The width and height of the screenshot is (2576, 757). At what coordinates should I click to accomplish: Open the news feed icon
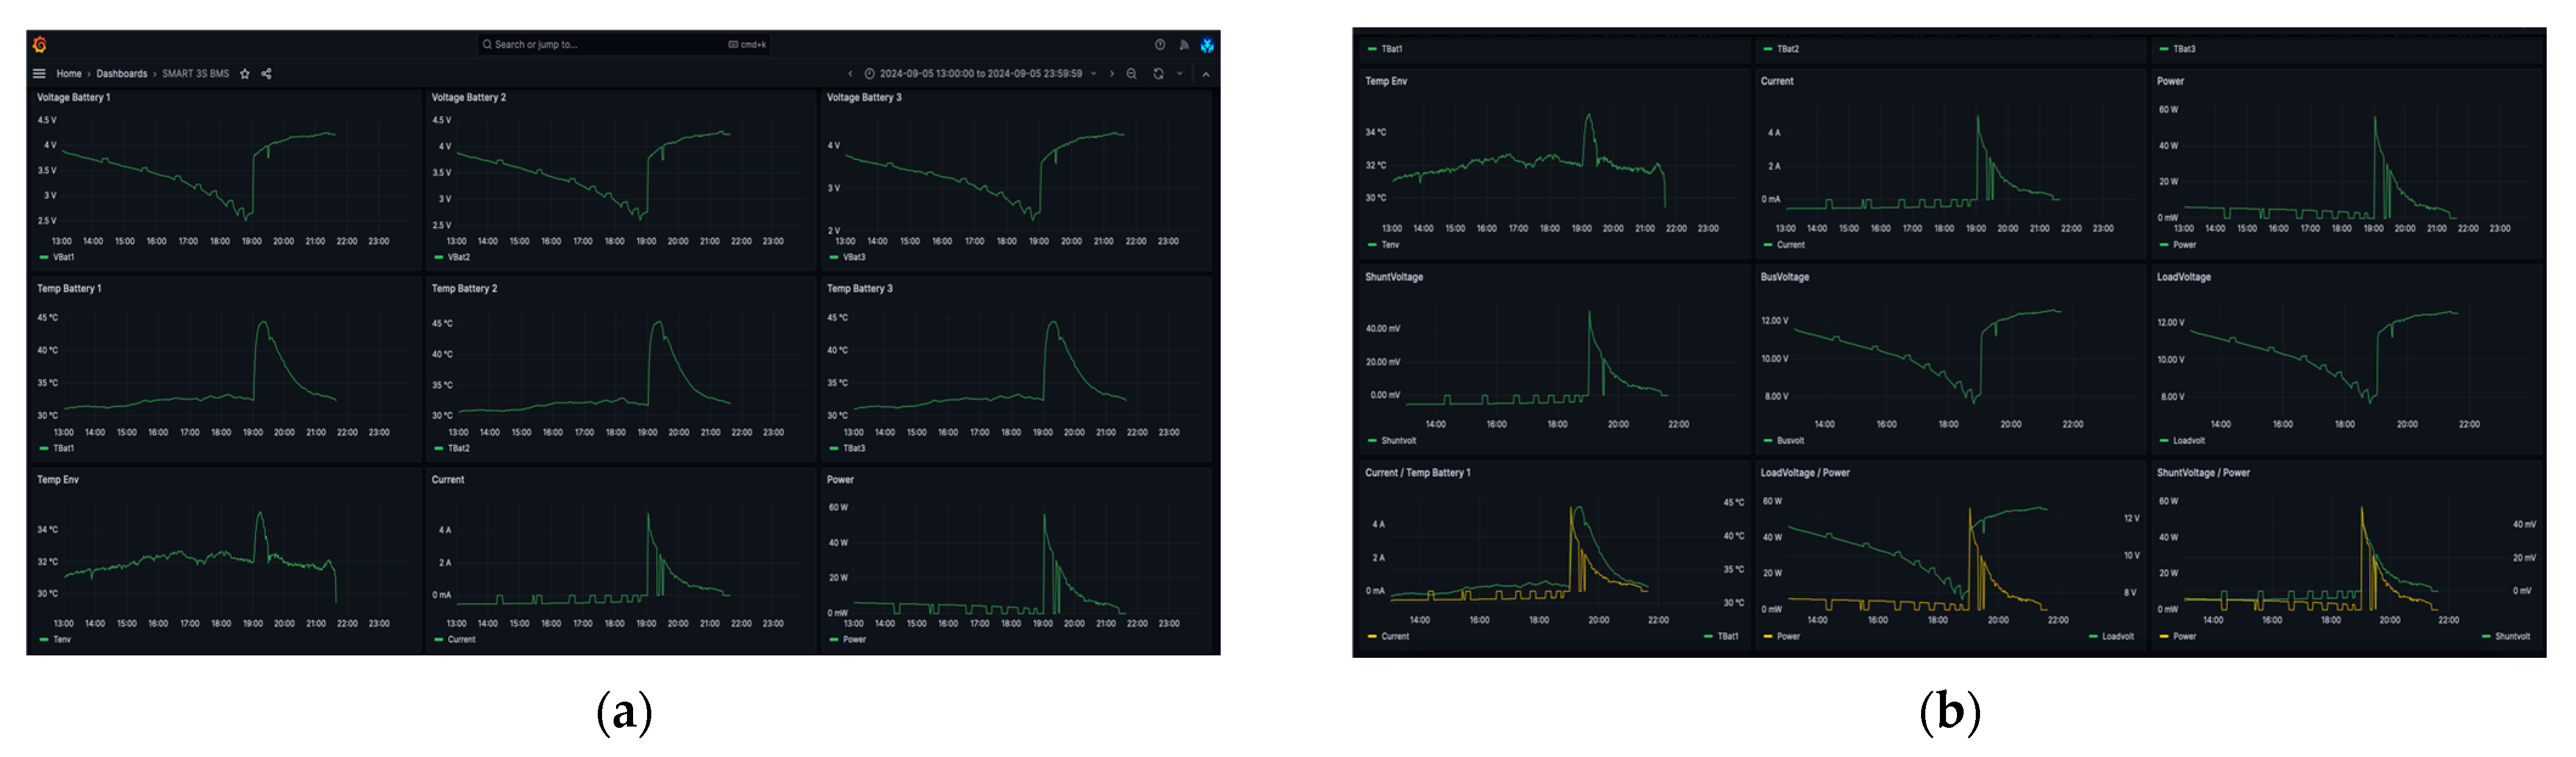1184,45
